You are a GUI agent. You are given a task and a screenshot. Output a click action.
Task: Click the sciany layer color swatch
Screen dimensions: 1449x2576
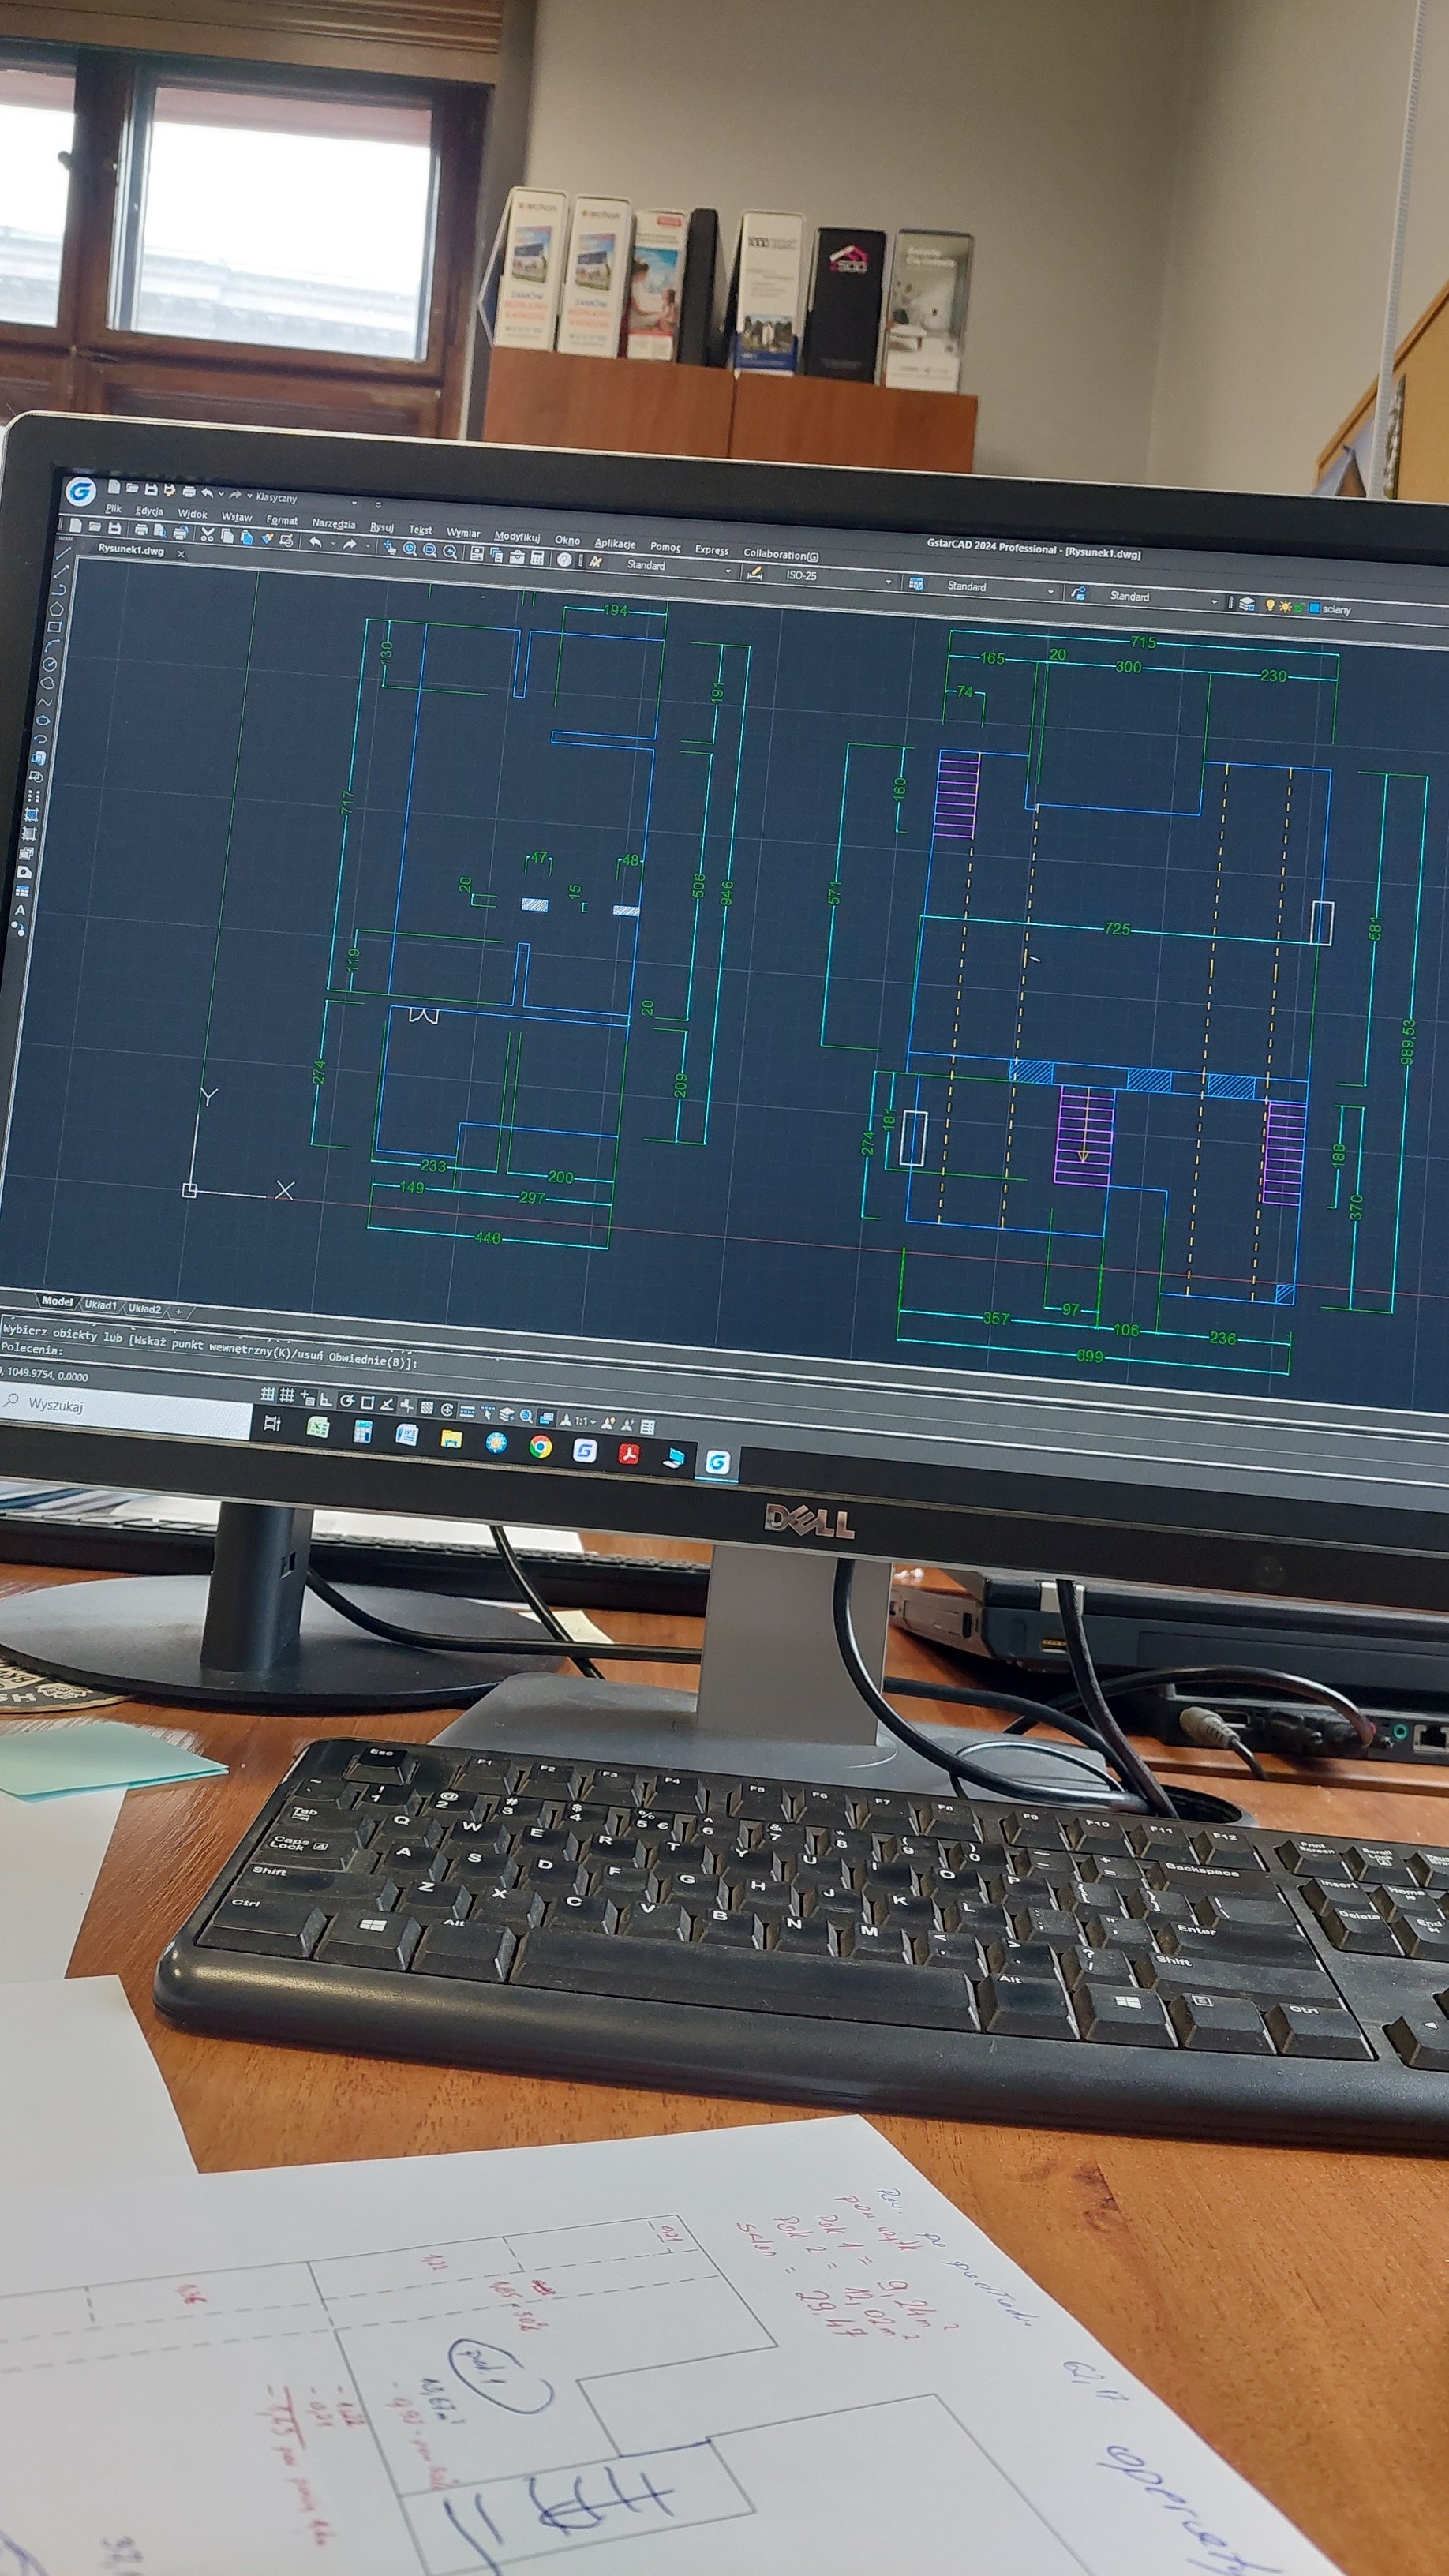(1314, 608)
